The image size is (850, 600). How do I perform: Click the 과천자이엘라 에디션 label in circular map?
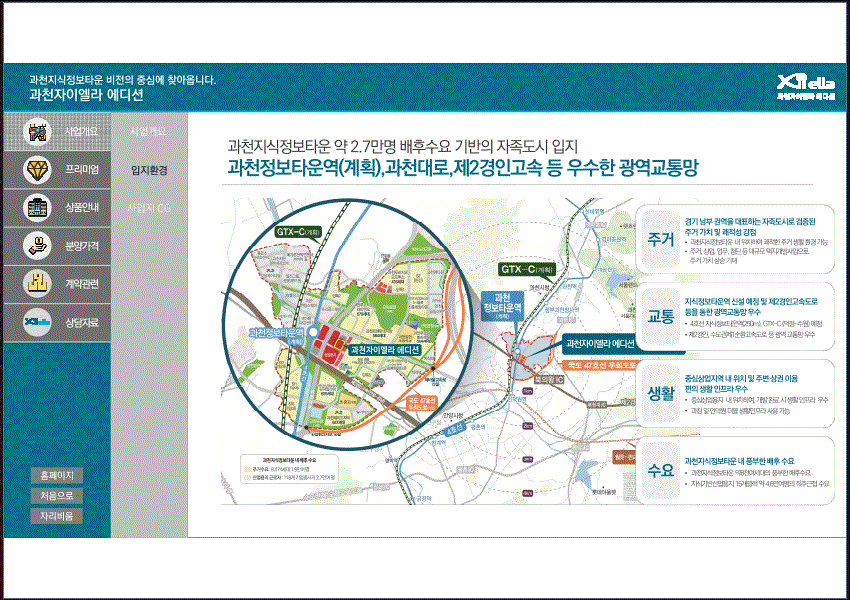tap(385, 350)
